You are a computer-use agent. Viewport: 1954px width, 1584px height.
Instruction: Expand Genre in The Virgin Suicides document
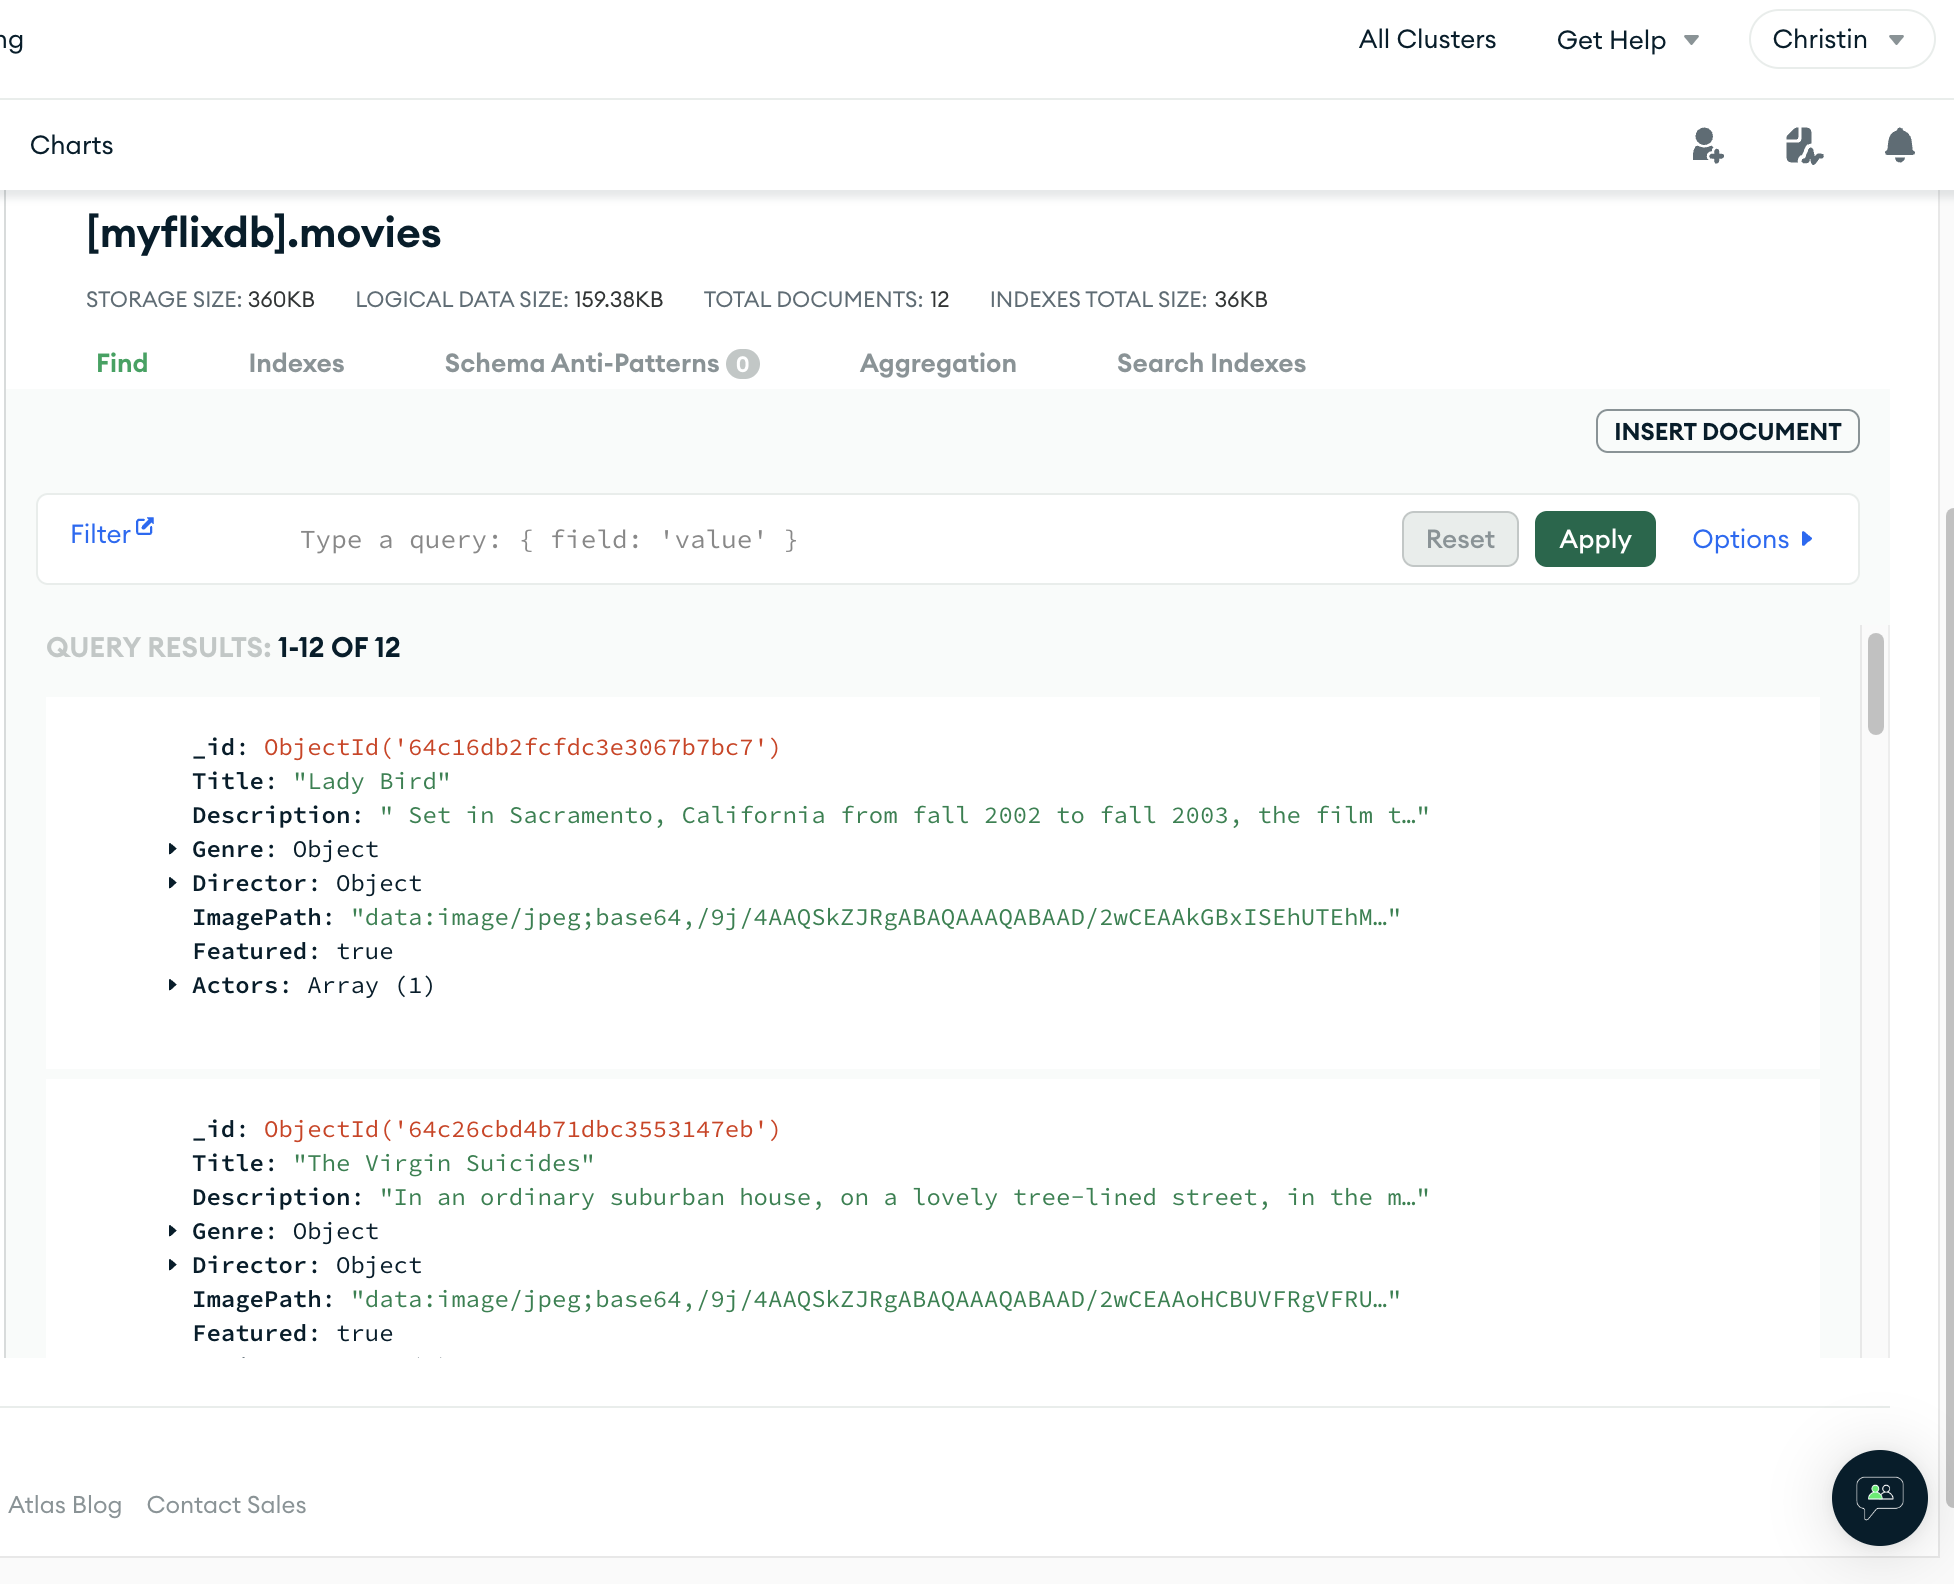tap(173, 1231)
